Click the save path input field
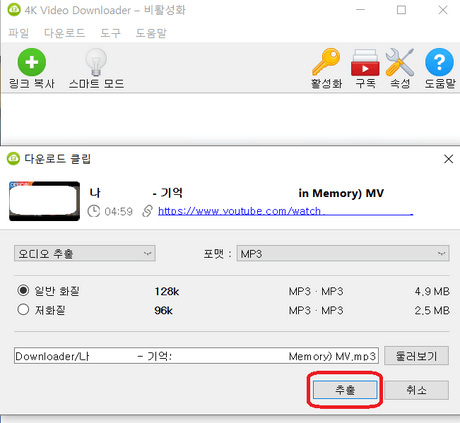This screenshot has width=460, height=423. (196, 356)
